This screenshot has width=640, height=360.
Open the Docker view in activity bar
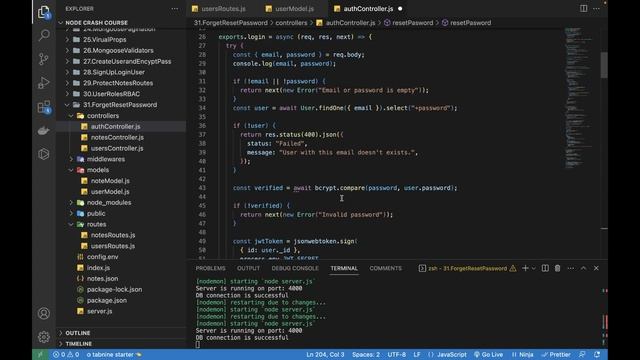(x=44, y=131)
